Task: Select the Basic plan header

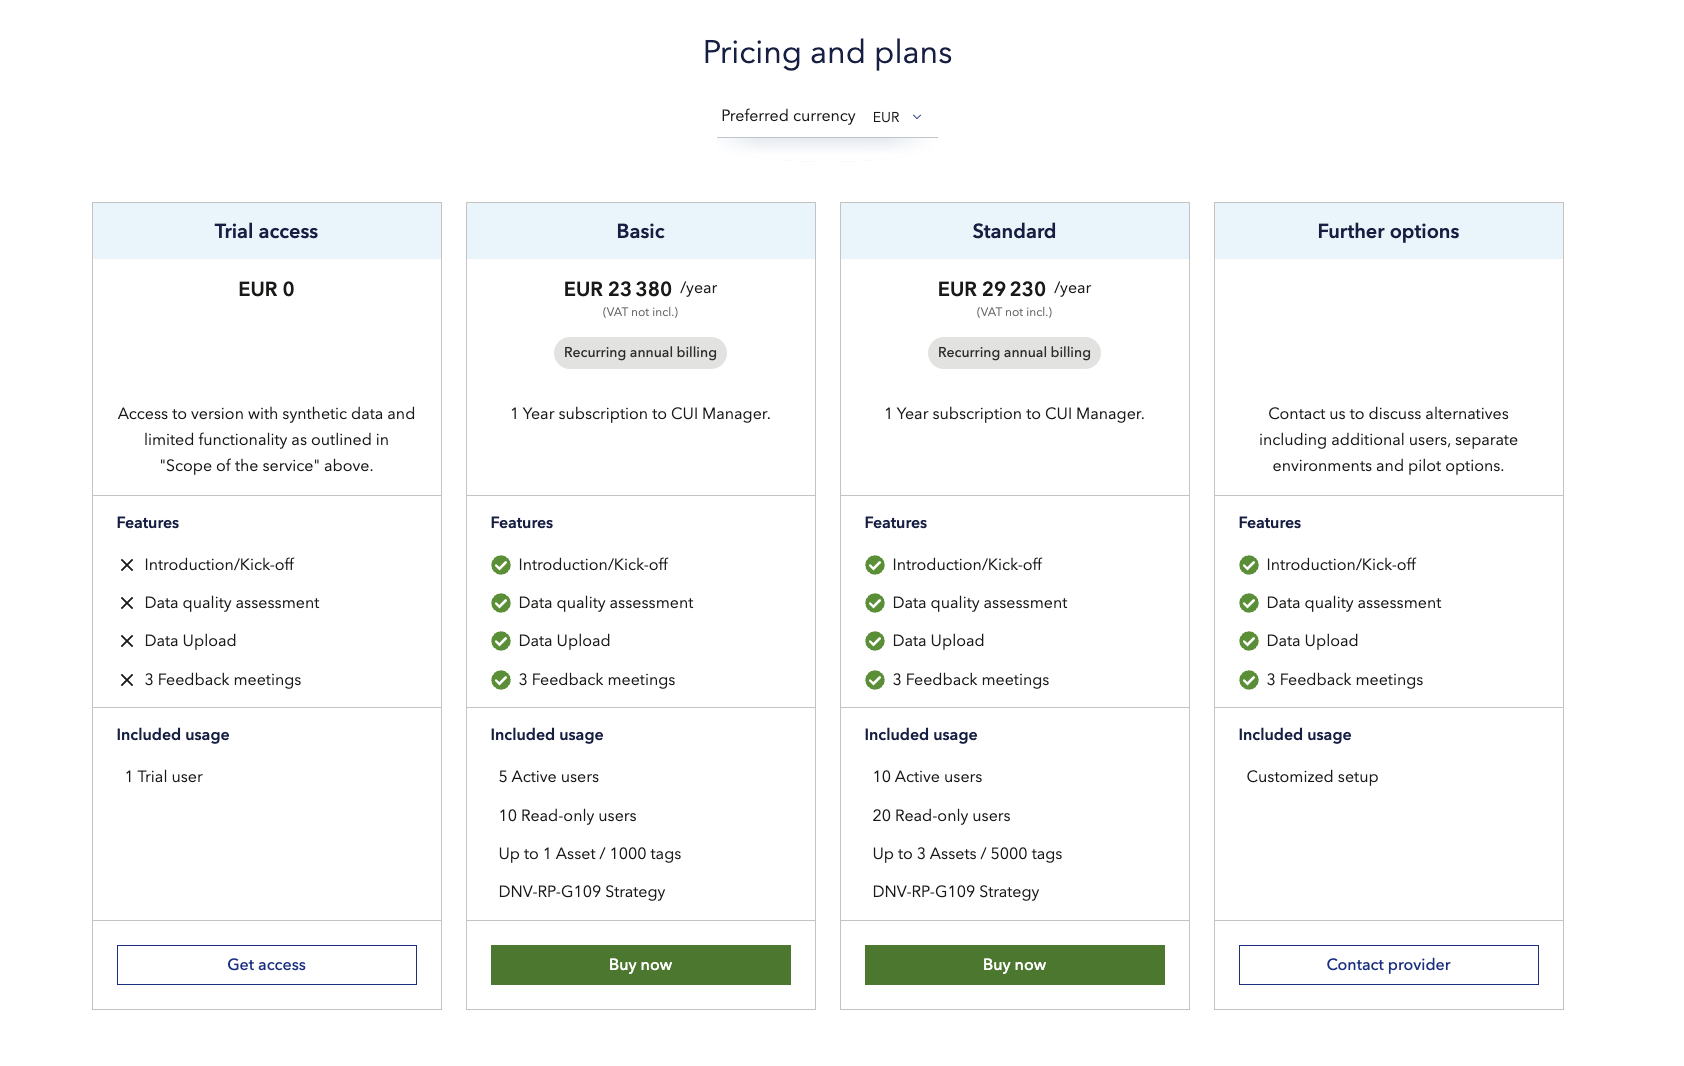Action: [640, 231]
